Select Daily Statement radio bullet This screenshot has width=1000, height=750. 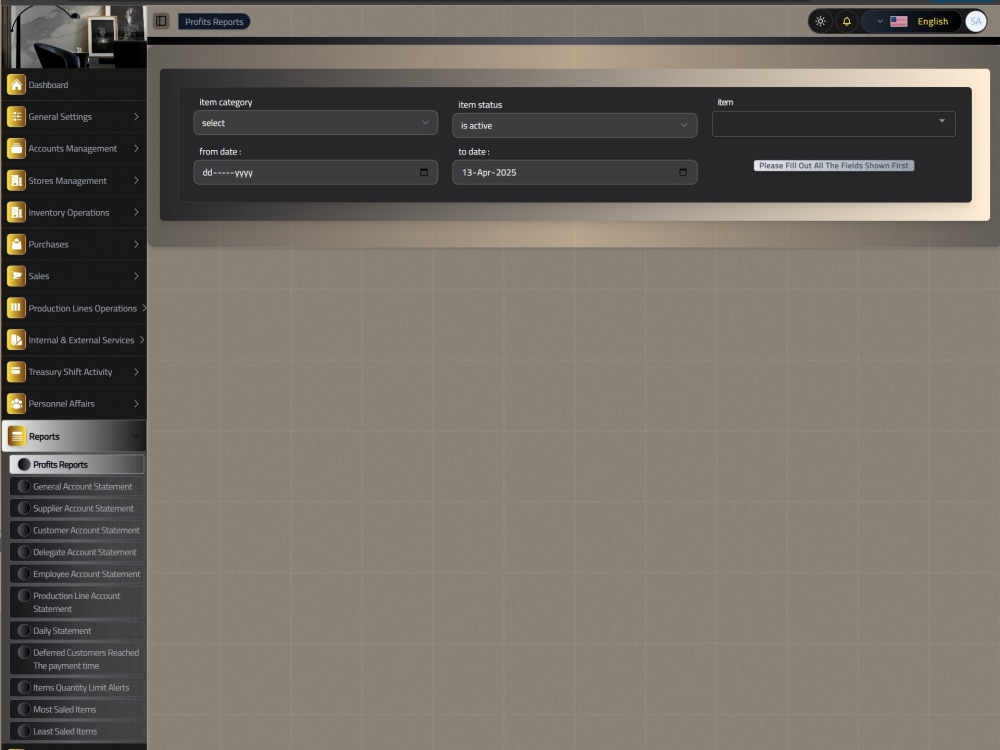click(x=24, y=630)
